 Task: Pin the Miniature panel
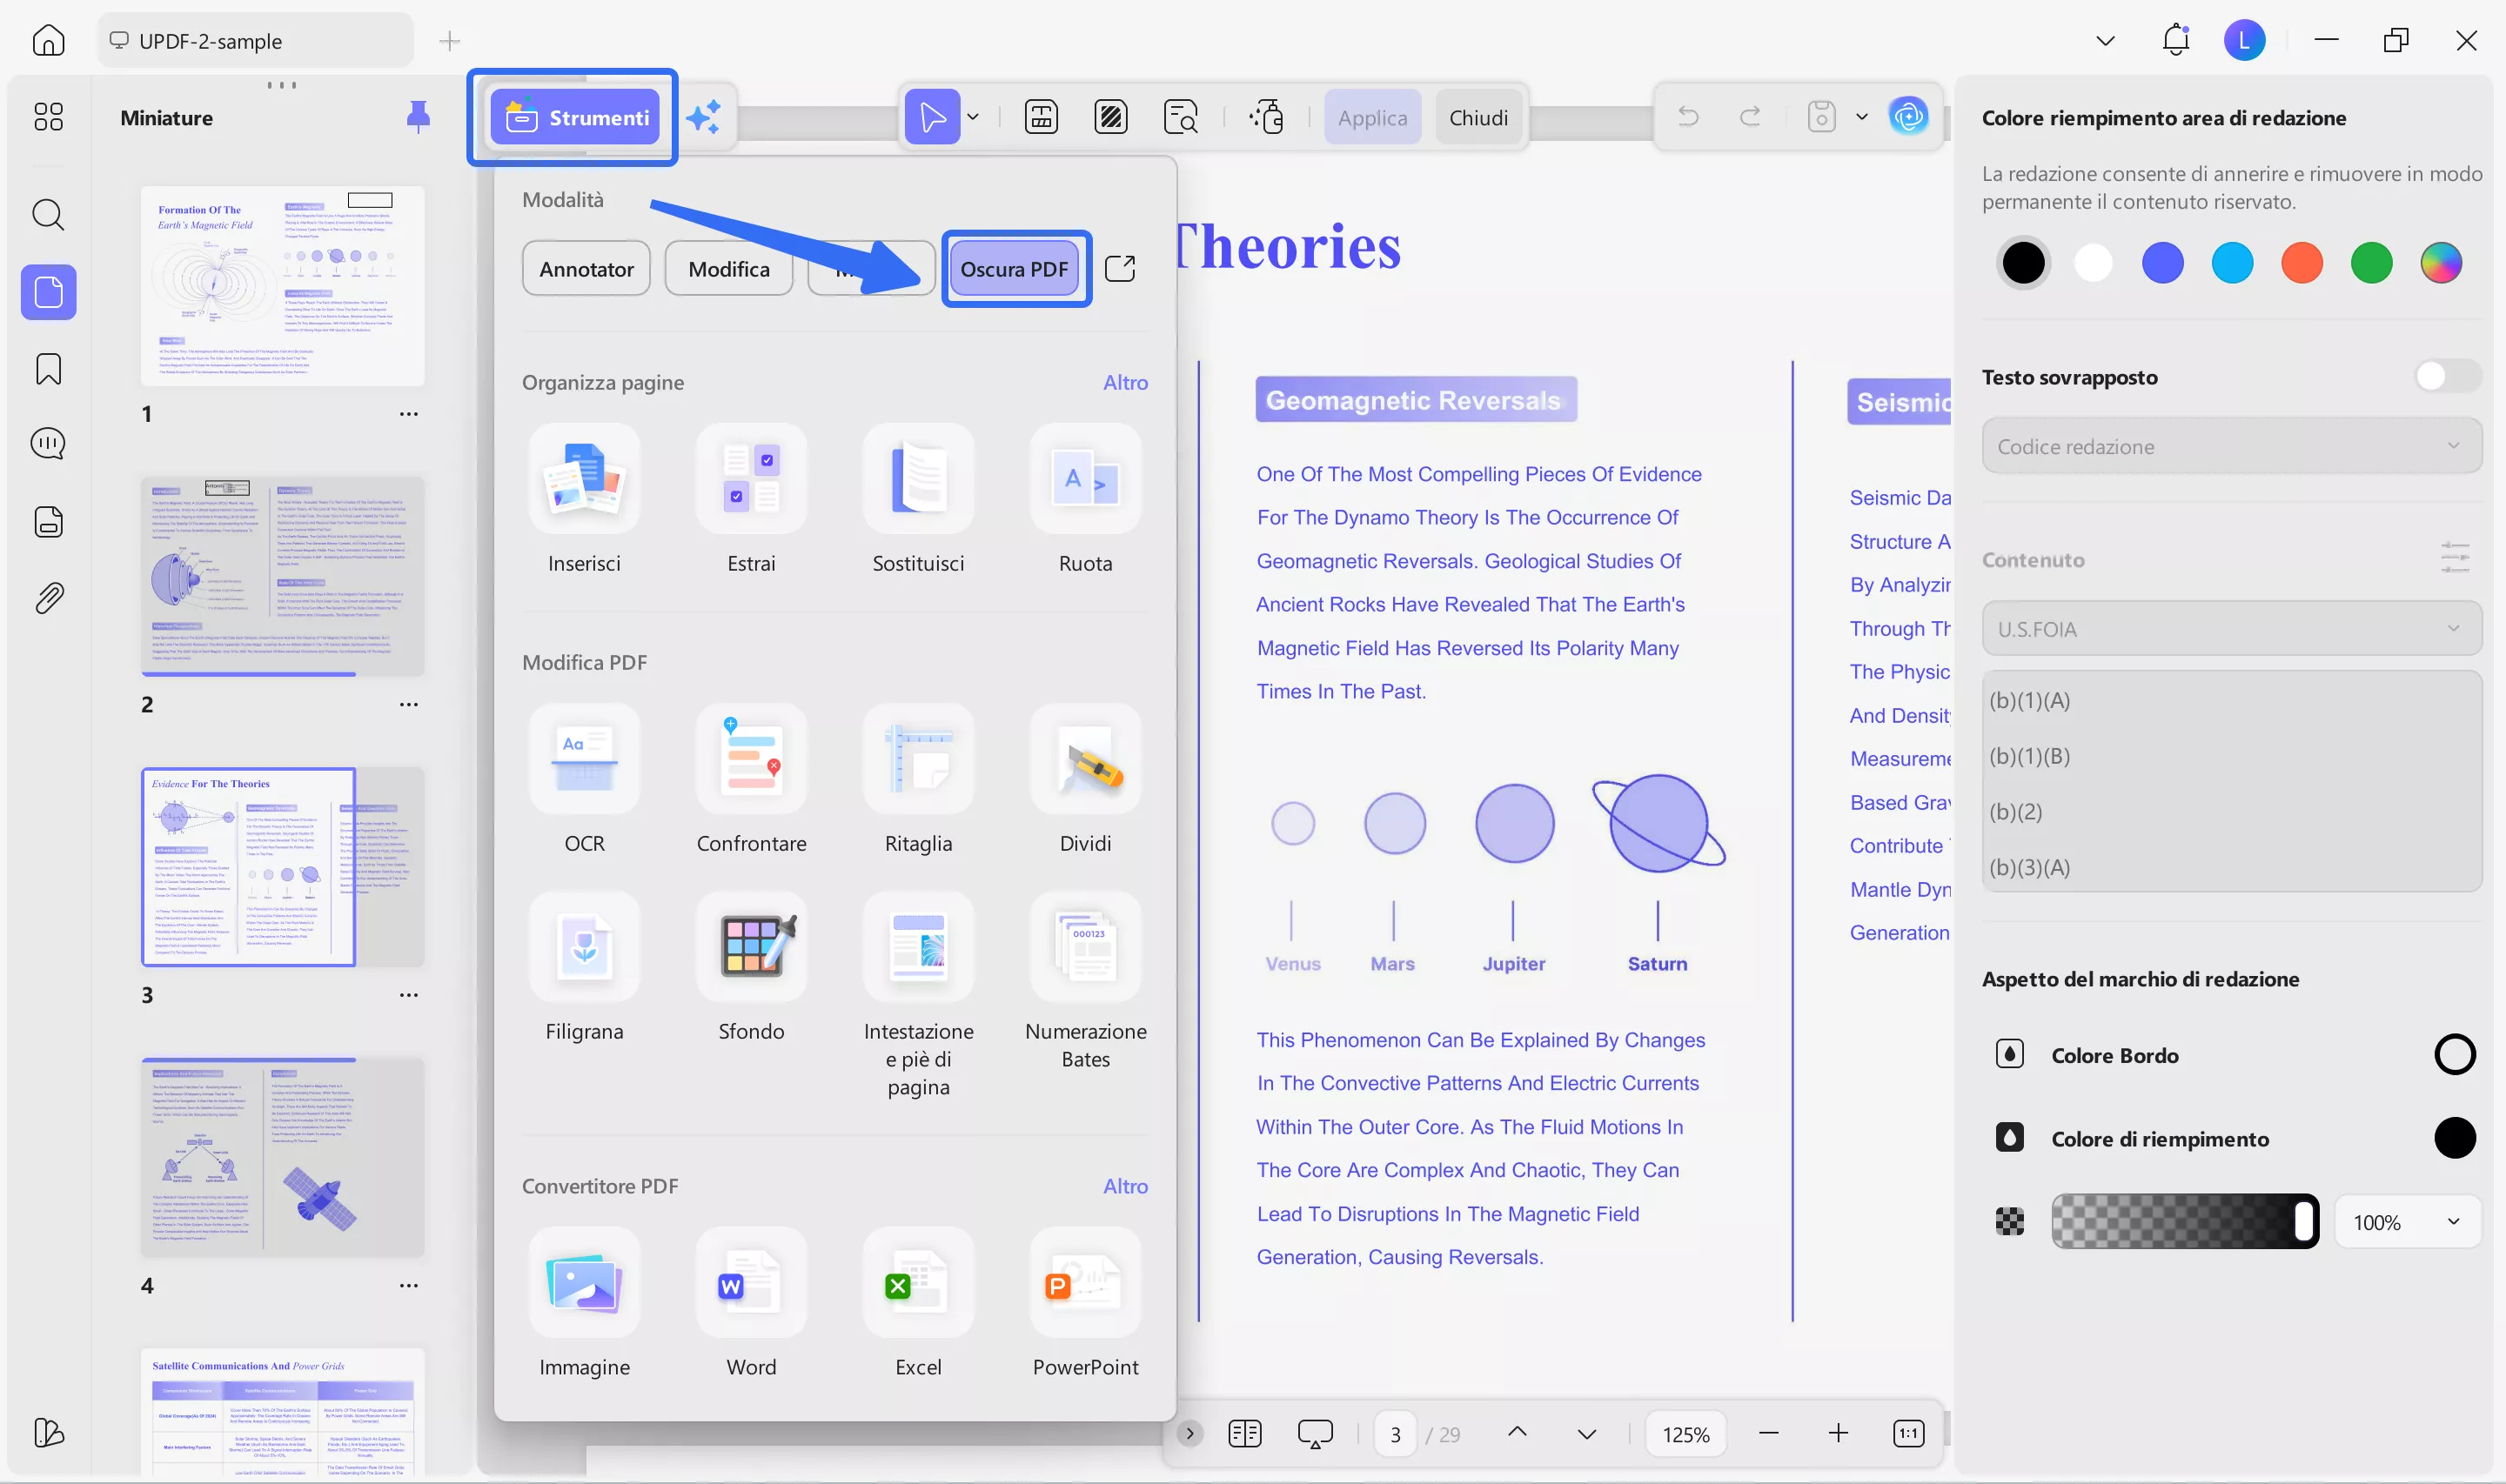(418, 117)
